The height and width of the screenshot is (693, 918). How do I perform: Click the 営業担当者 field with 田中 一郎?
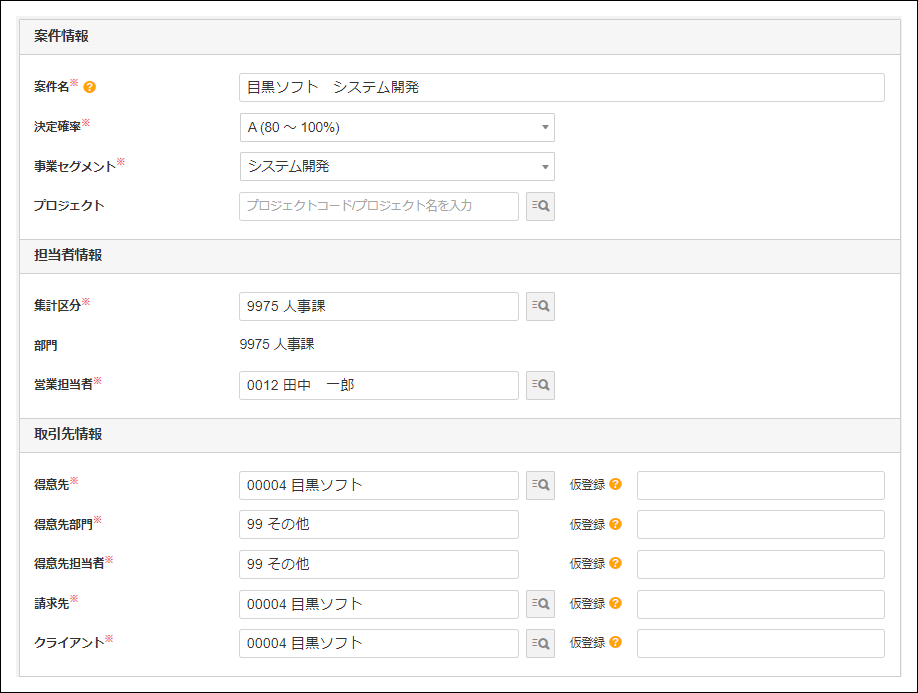(379, 385)
